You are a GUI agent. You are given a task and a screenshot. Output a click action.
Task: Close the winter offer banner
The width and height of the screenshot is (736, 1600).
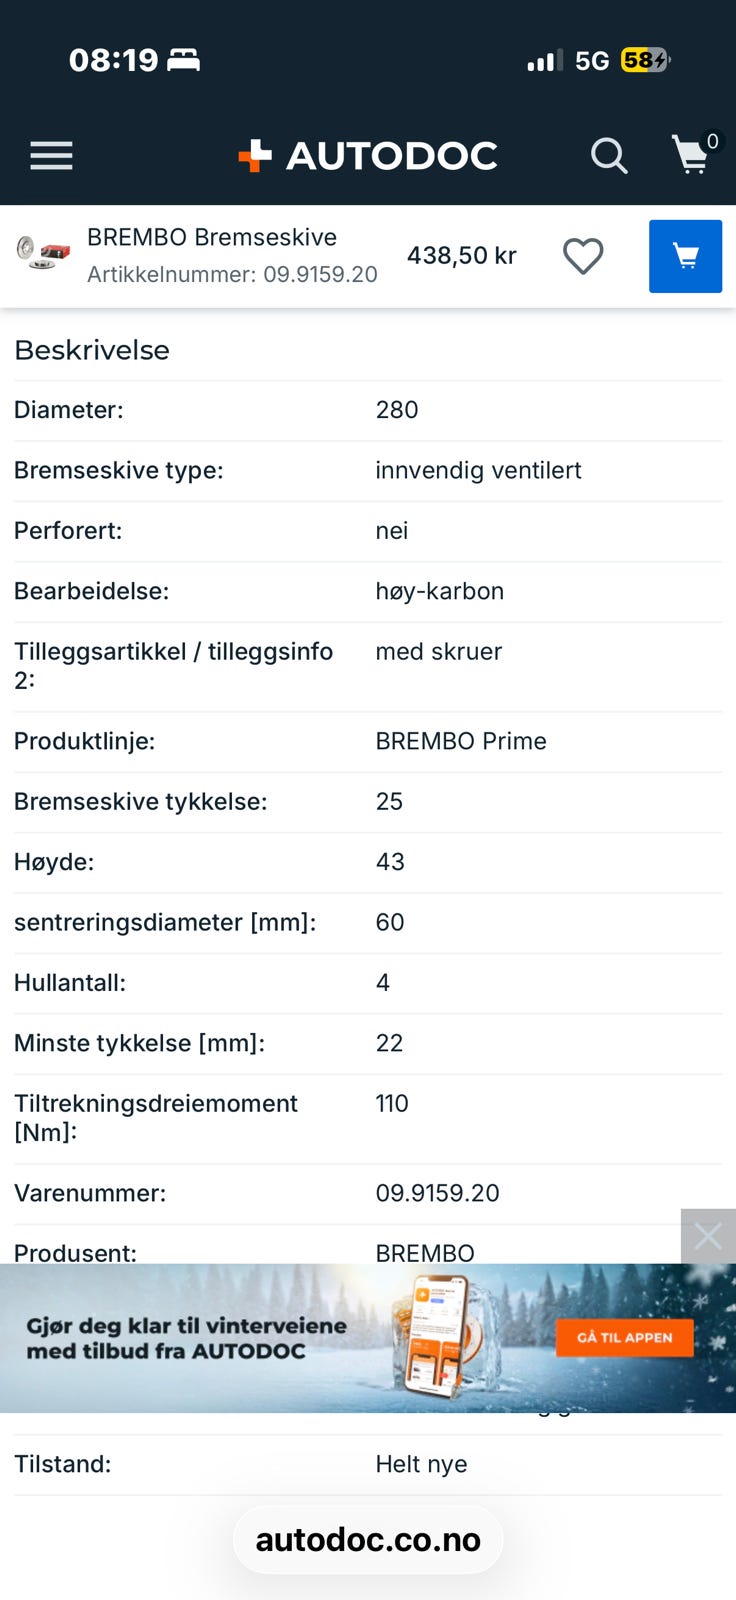pyautogui.click(x=708, y=1236)
